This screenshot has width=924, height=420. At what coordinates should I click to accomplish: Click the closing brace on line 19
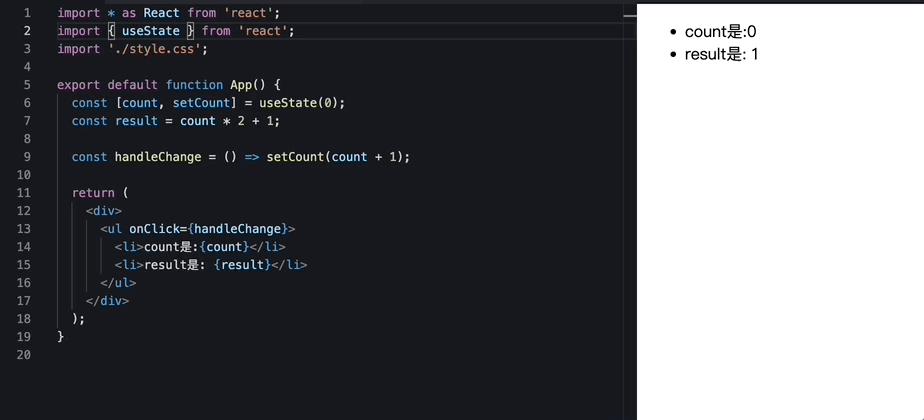click(x=60, y=337)
